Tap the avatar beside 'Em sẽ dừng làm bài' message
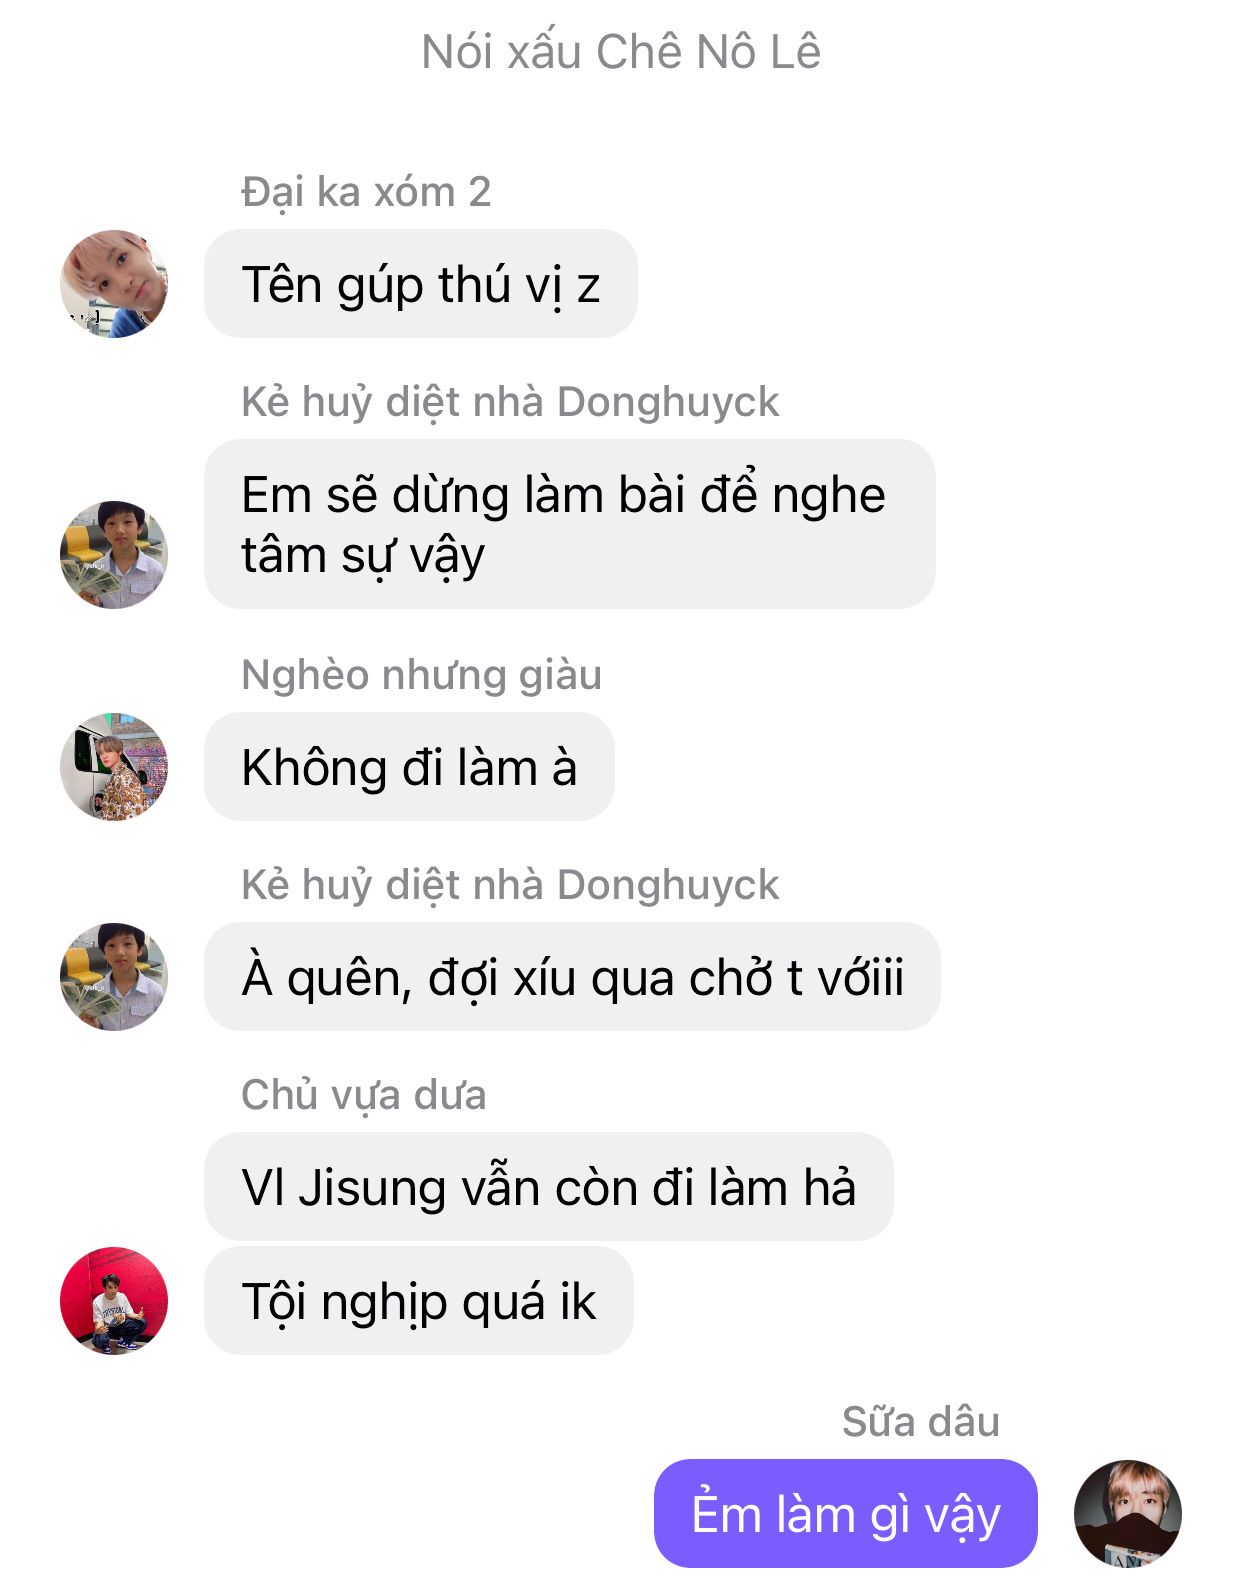 coord(114,554)
